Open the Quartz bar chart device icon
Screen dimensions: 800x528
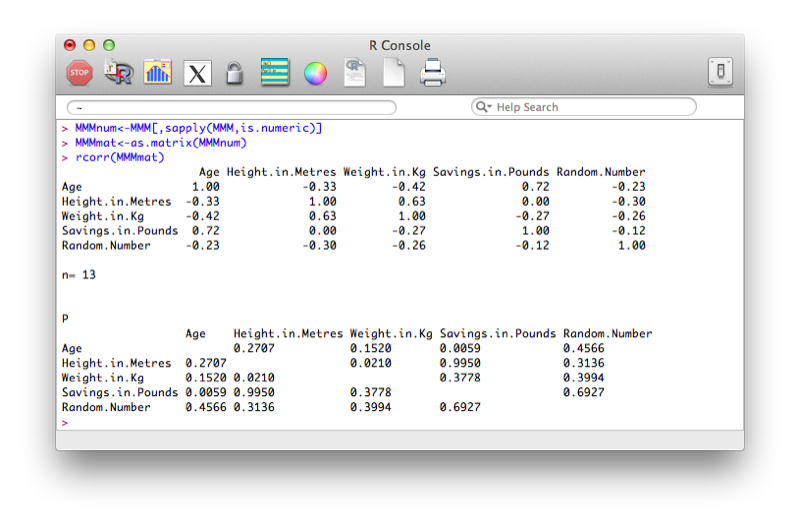(x=158, y=72)
